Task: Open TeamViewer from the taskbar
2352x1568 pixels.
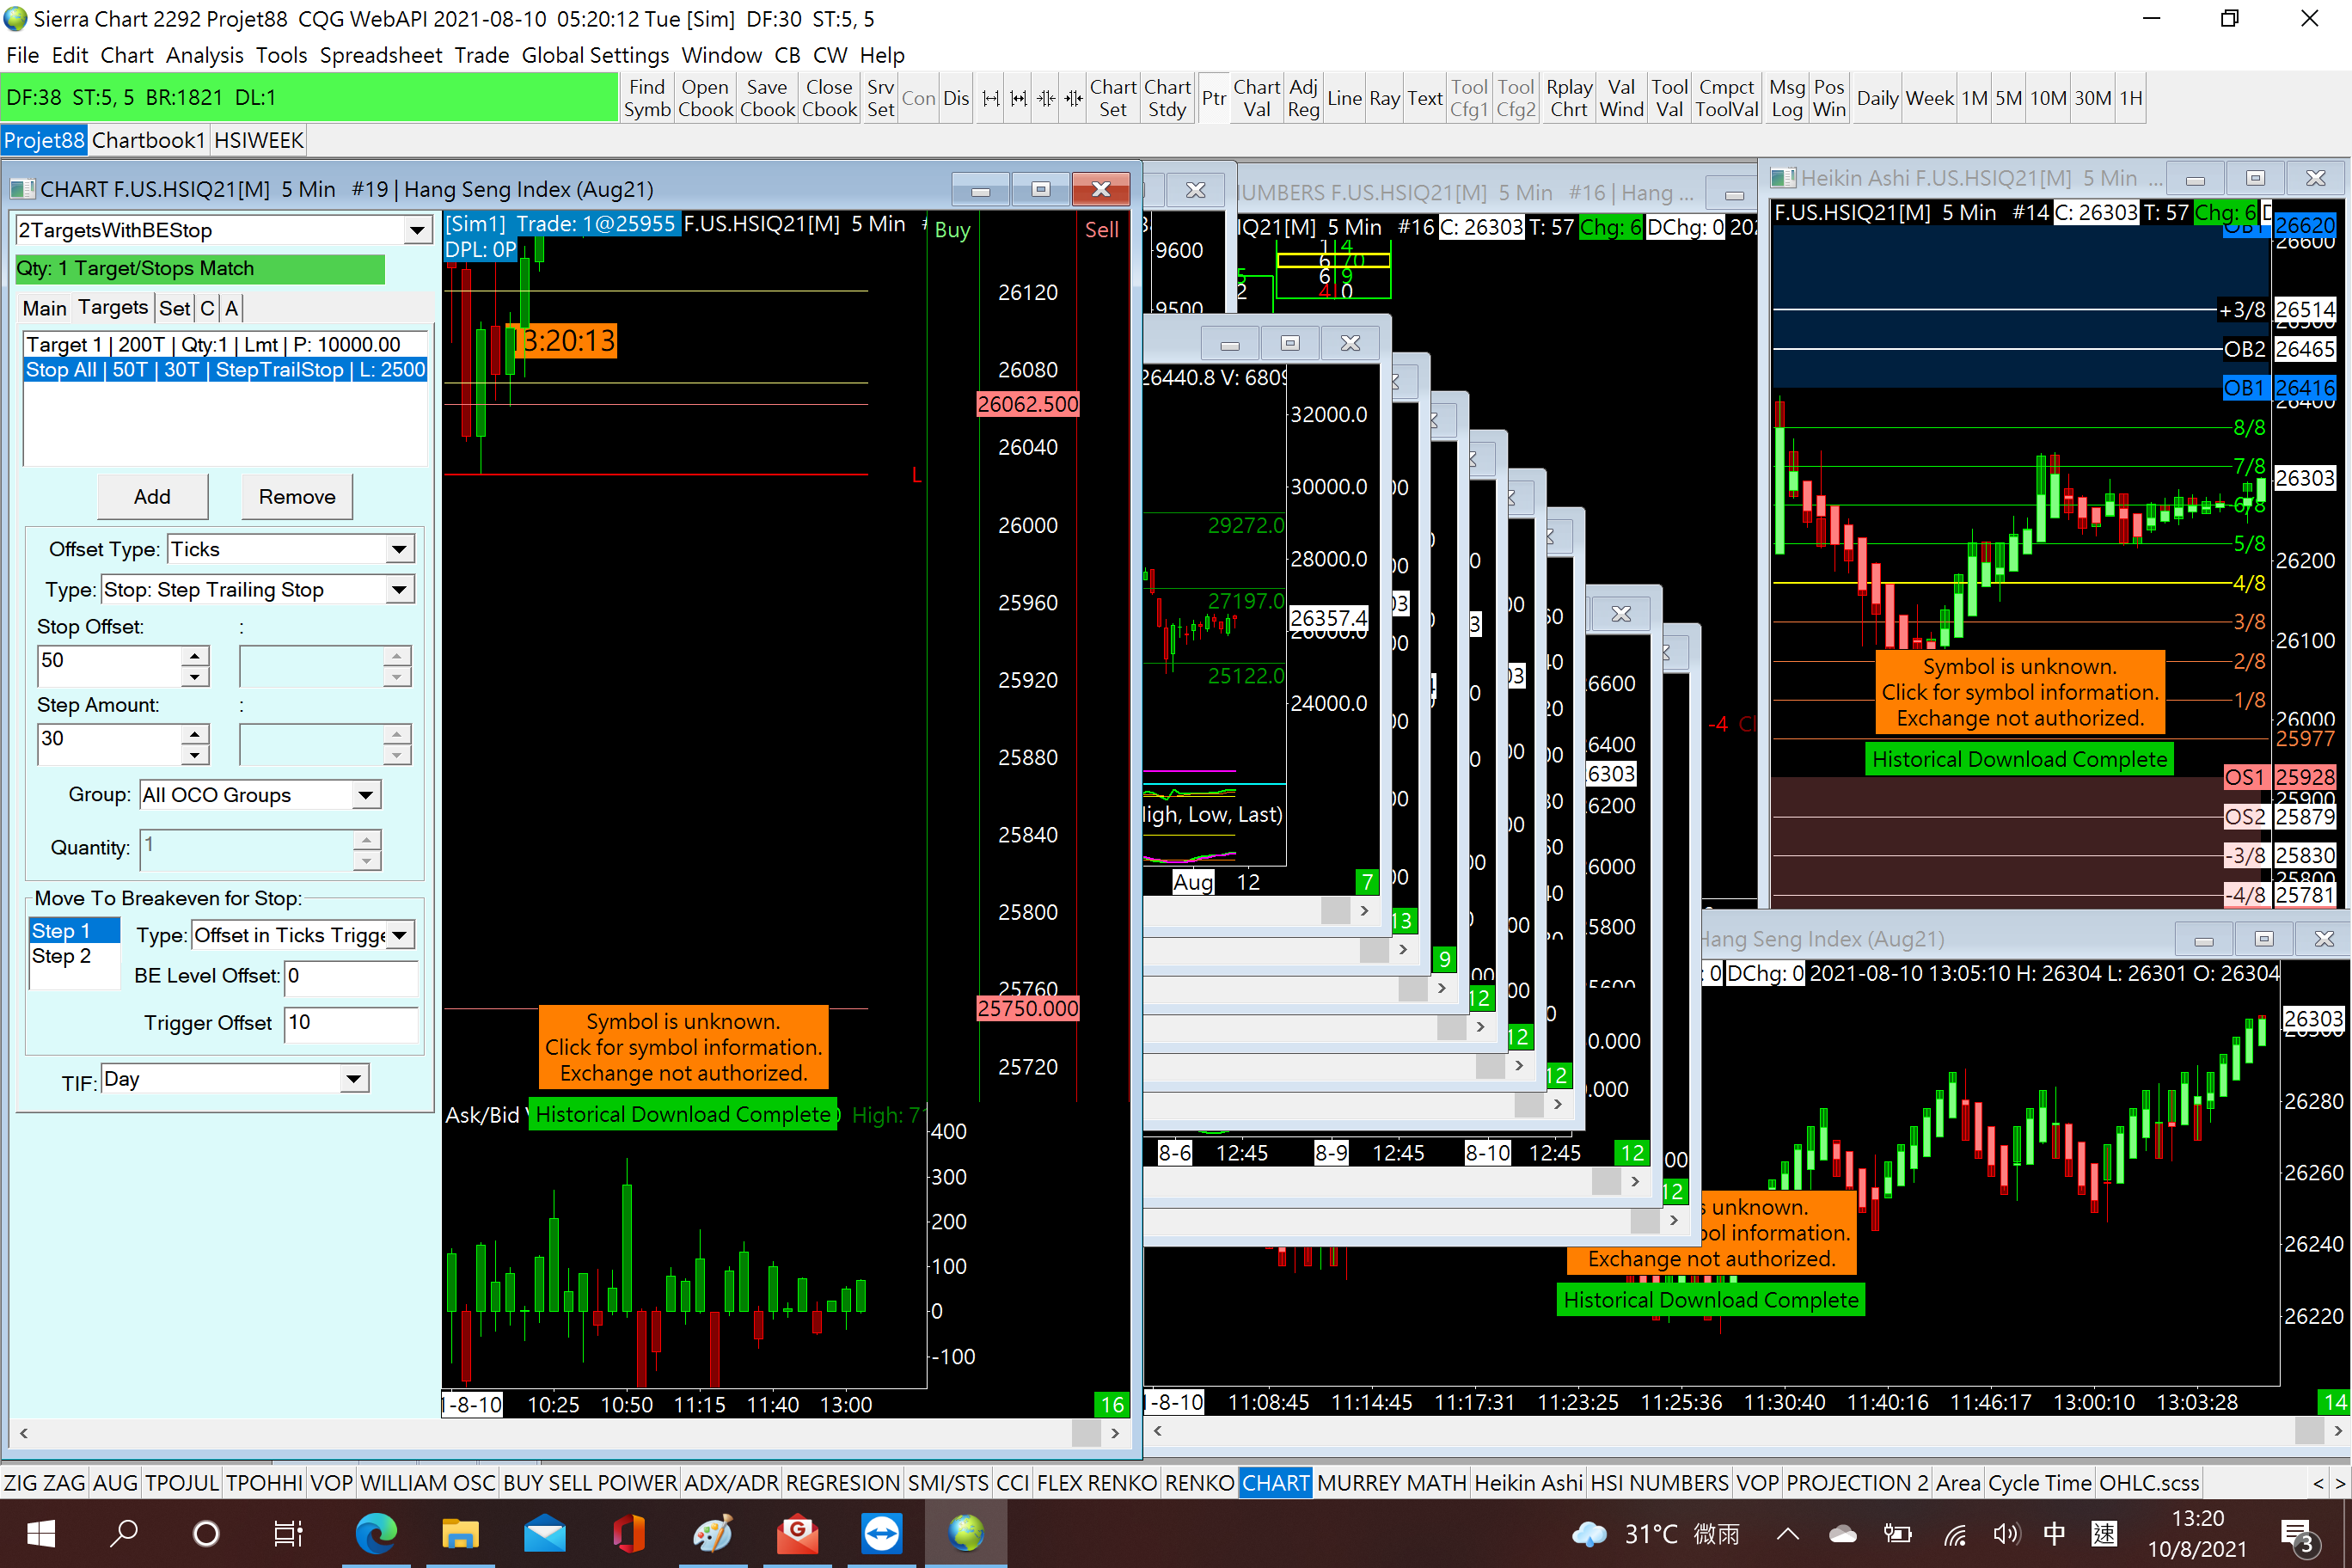Action: coord(881,1533)
